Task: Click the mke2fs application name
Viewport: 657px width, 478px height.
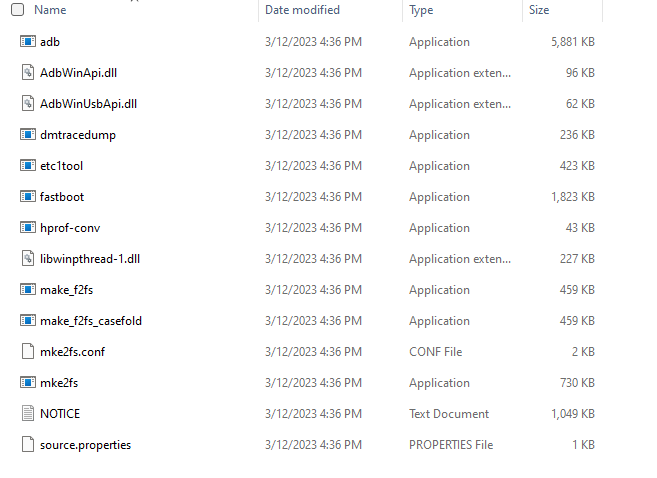Action: 61,383
